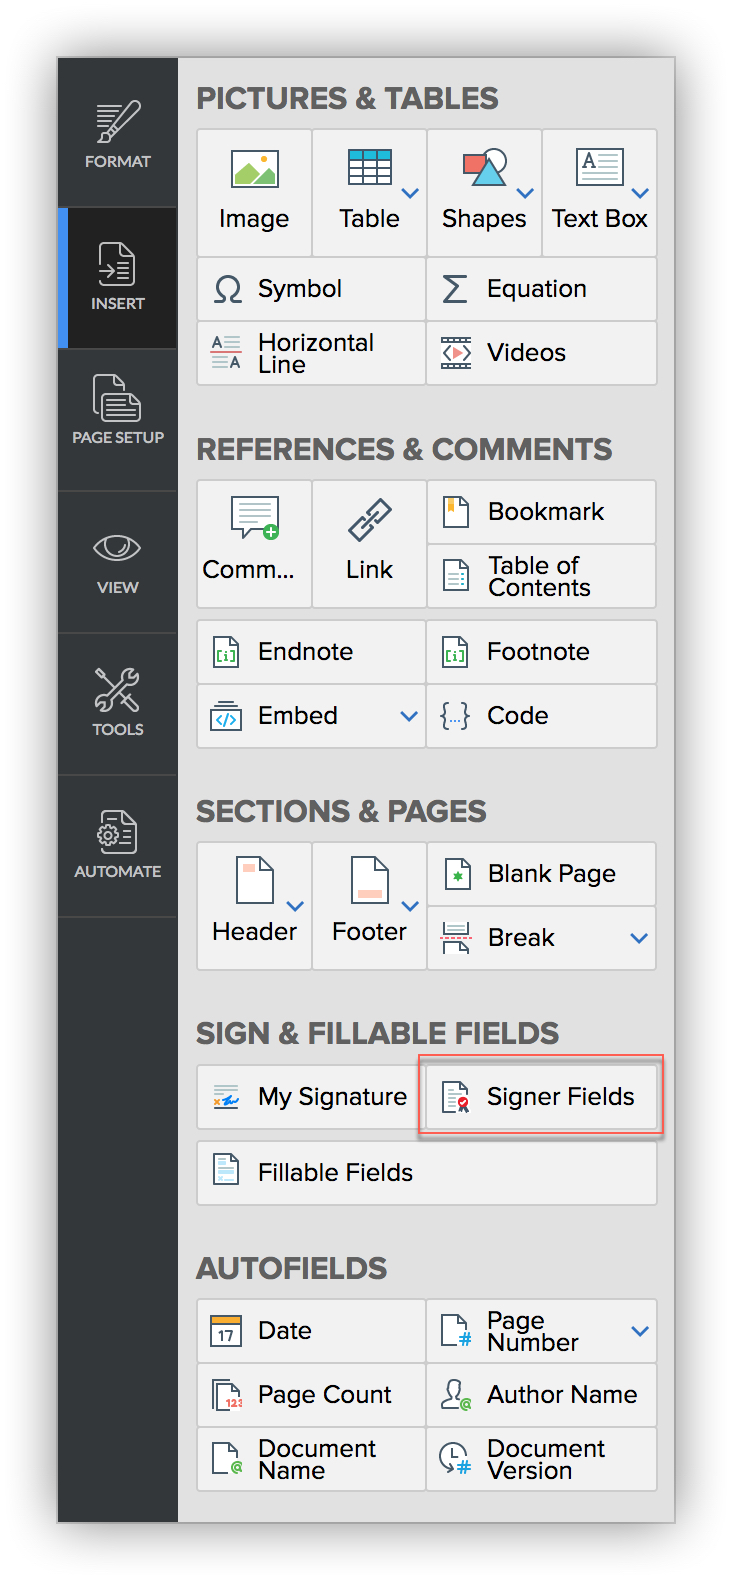The image size is (732, 1580).
Task: Open the Automate tab in sidebar
Action: click(x=118, y=846)
